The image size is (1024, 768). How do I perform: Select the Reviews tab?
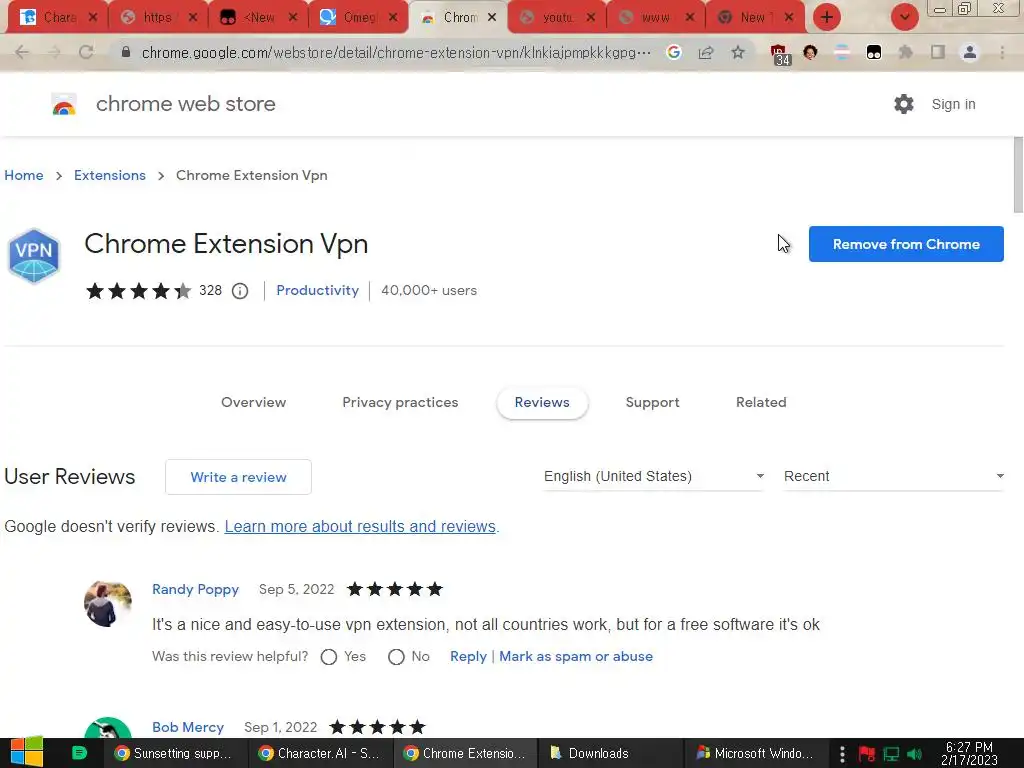[x=542, y=402]
